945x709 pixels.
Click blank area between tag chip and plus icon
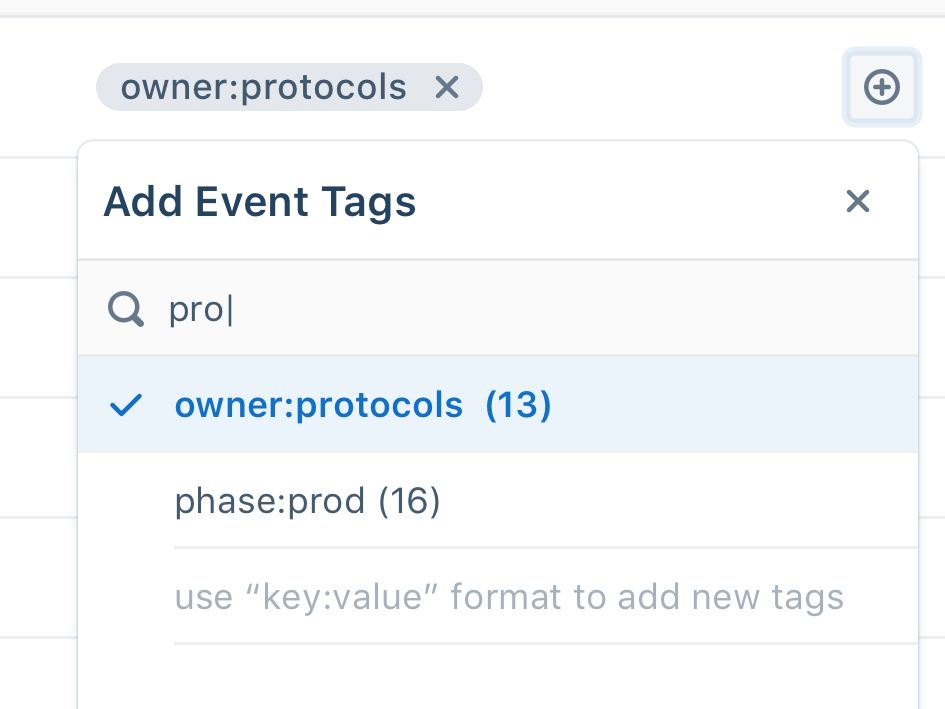pyautogui.click(x=660, y=88)
